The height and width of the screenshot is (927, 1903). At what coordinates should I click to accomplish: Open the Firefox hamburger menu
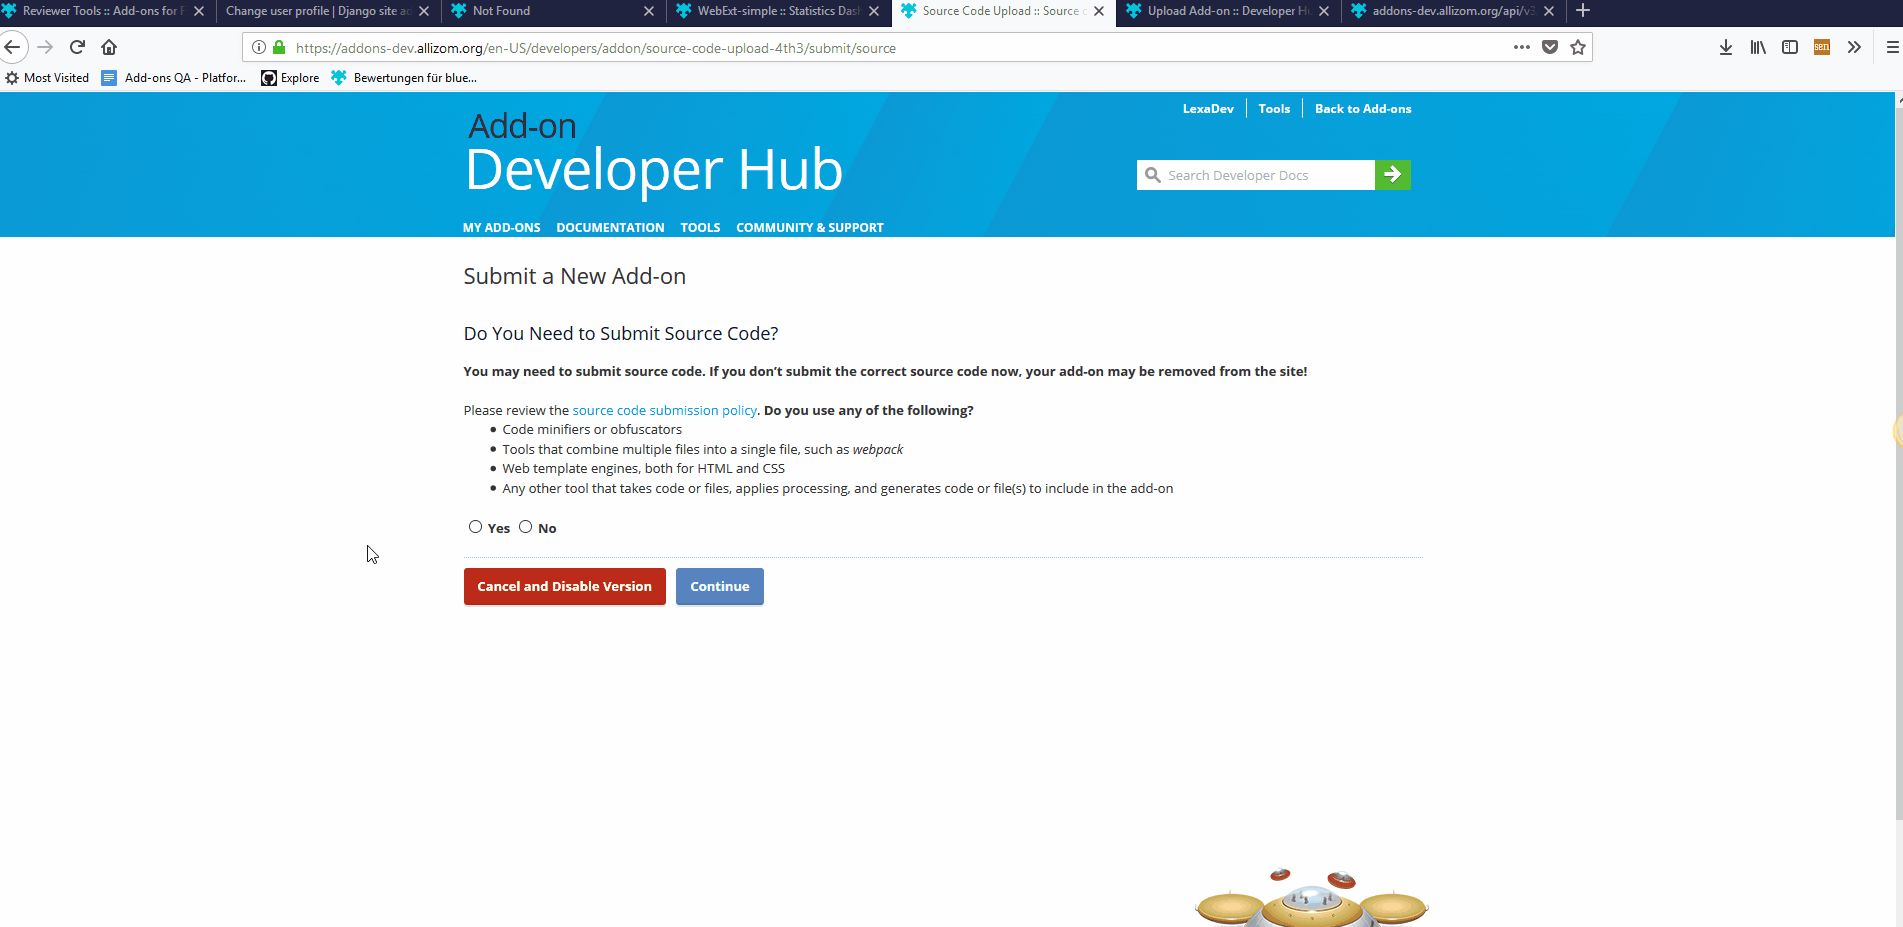point(1890,47)
